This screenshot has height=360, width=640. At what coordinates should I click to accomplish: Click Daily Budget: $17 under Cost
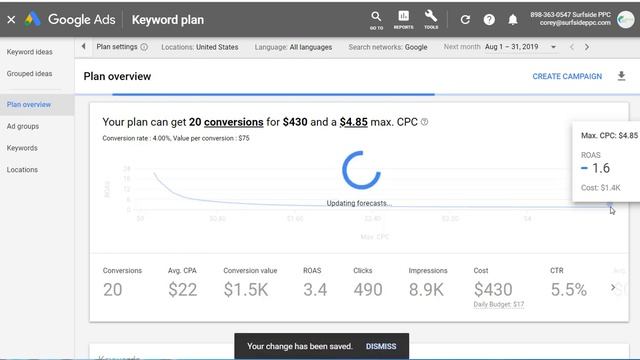tap(498, 304)
